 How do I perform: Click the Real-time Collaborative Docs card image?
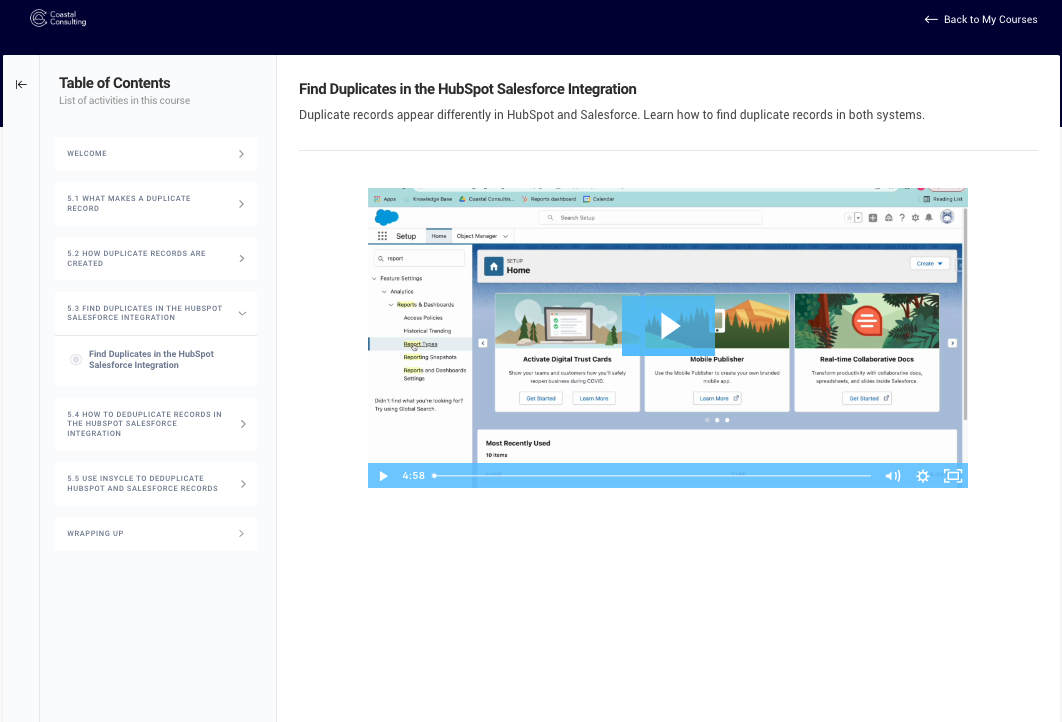tap(867, 321)
